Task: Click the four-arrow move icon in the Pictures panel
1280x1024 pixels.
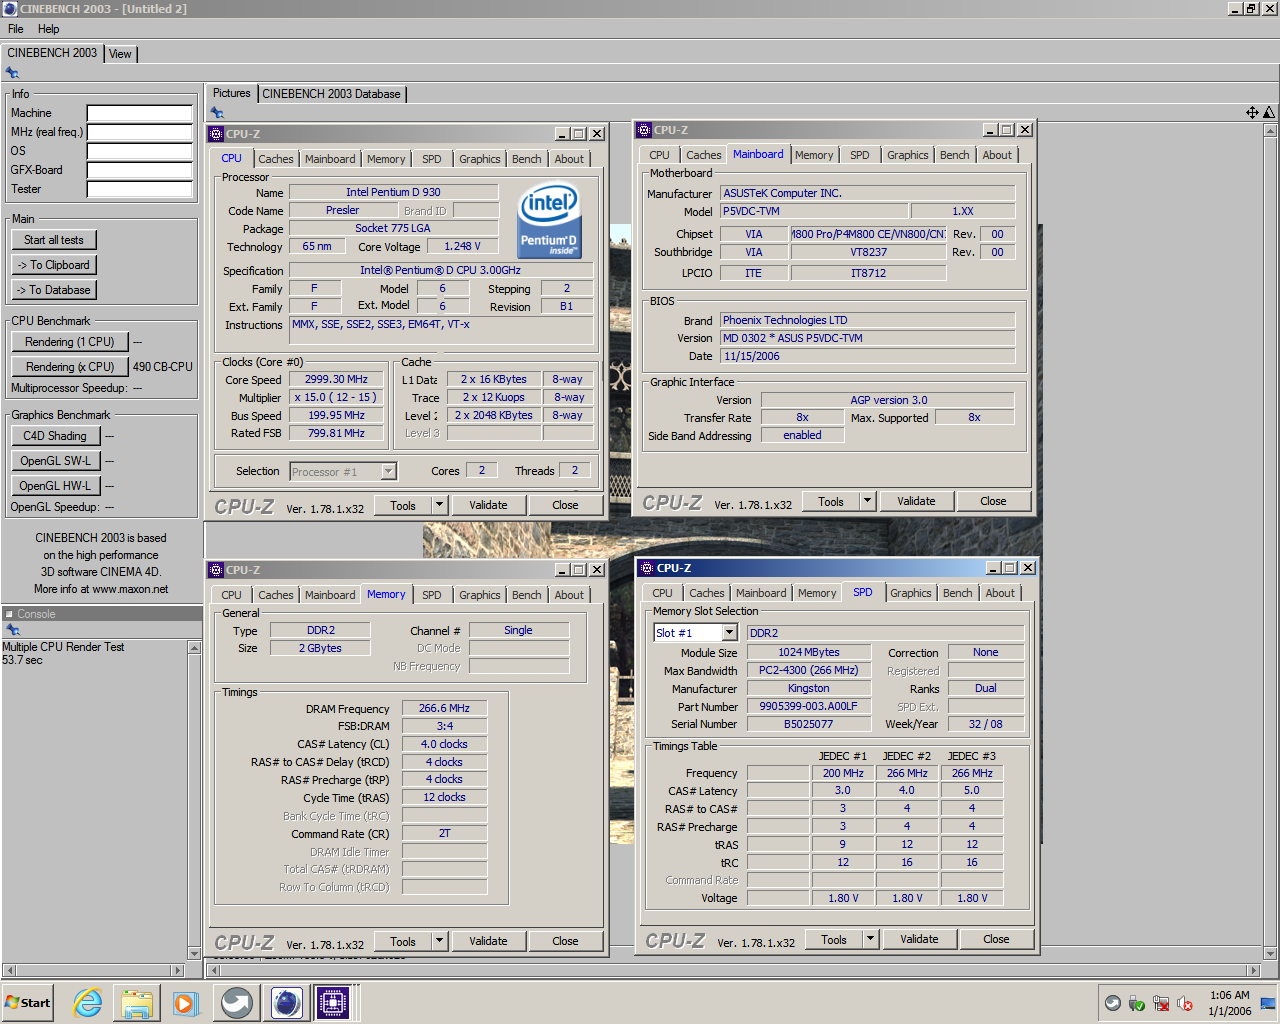Action: (x=1252, y=112)
